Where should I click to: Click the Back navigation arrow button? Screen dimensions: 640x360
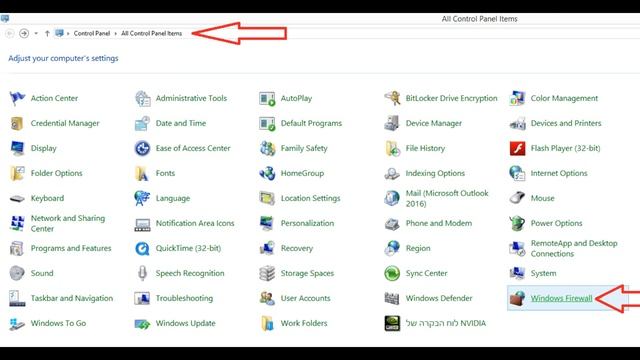click(x=10, y=33)
